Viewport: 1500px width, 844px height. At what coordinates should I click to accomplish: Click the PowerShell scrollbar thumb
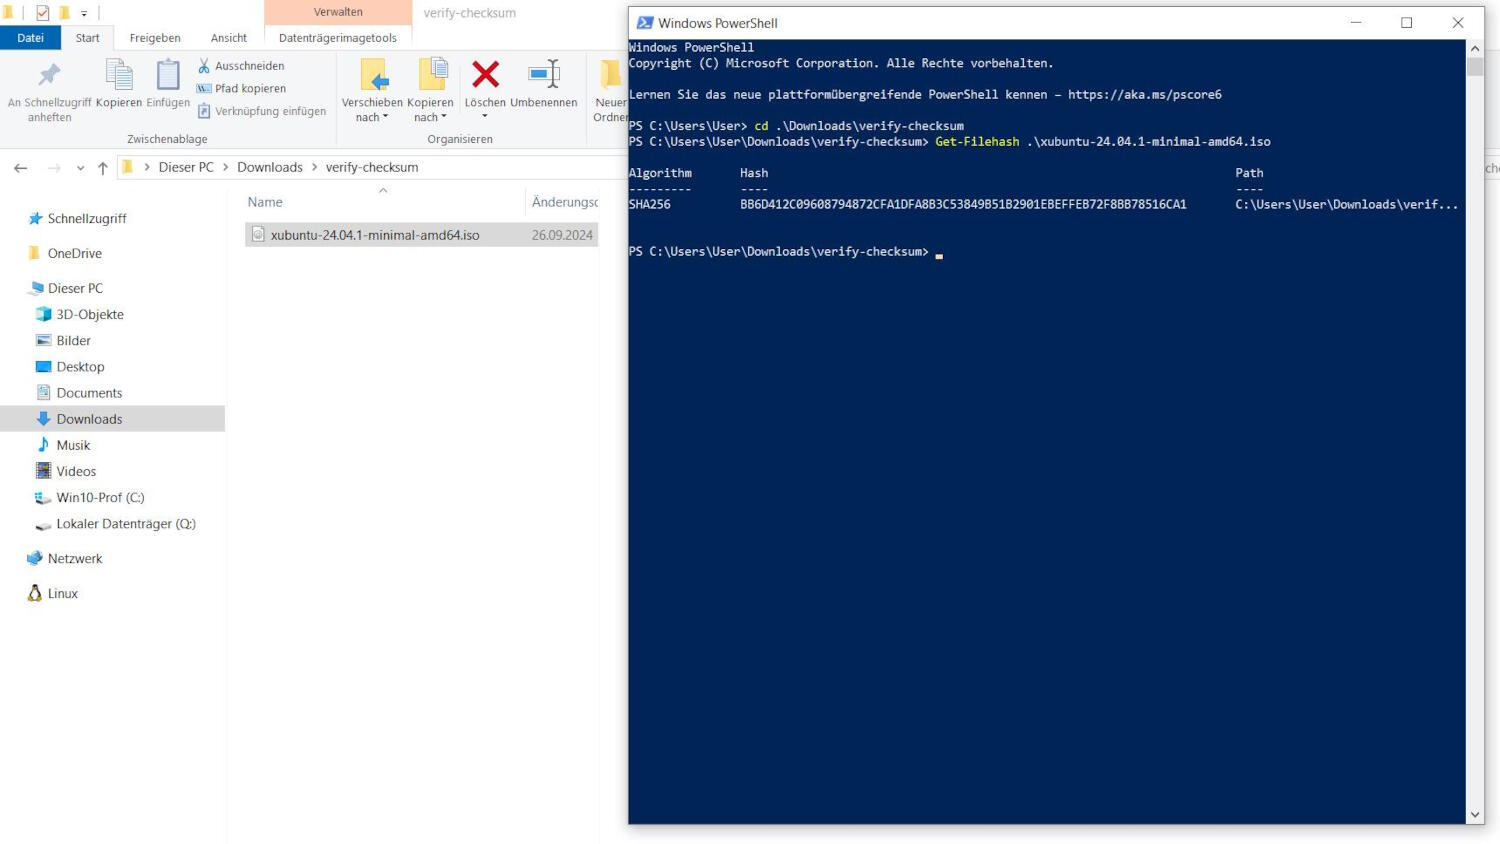pyautogui.click(x=1475, y=66)
